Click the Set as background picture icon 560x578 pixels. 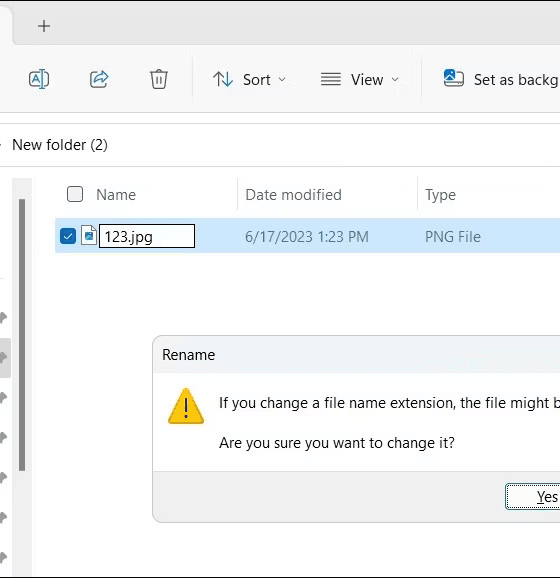coord(453,78)
